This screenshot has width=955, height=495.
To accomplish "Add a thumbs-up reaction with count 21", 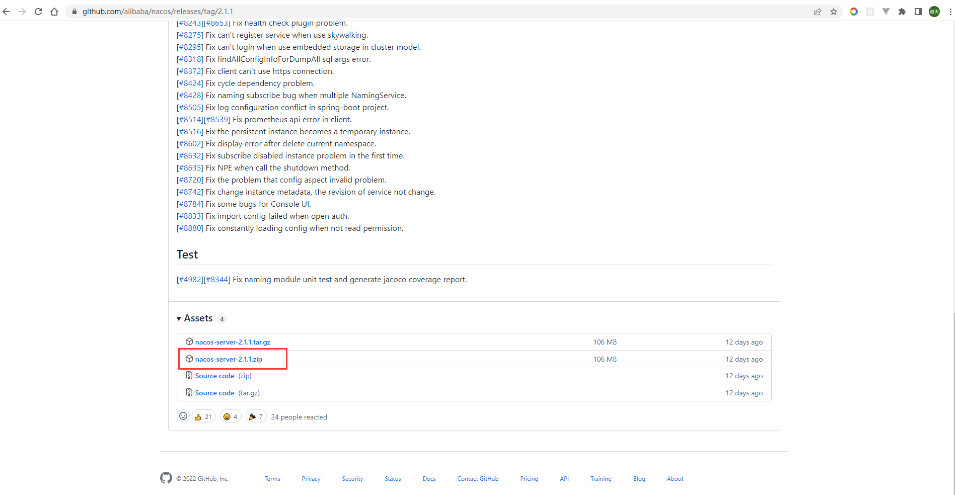I will (203, 417).
